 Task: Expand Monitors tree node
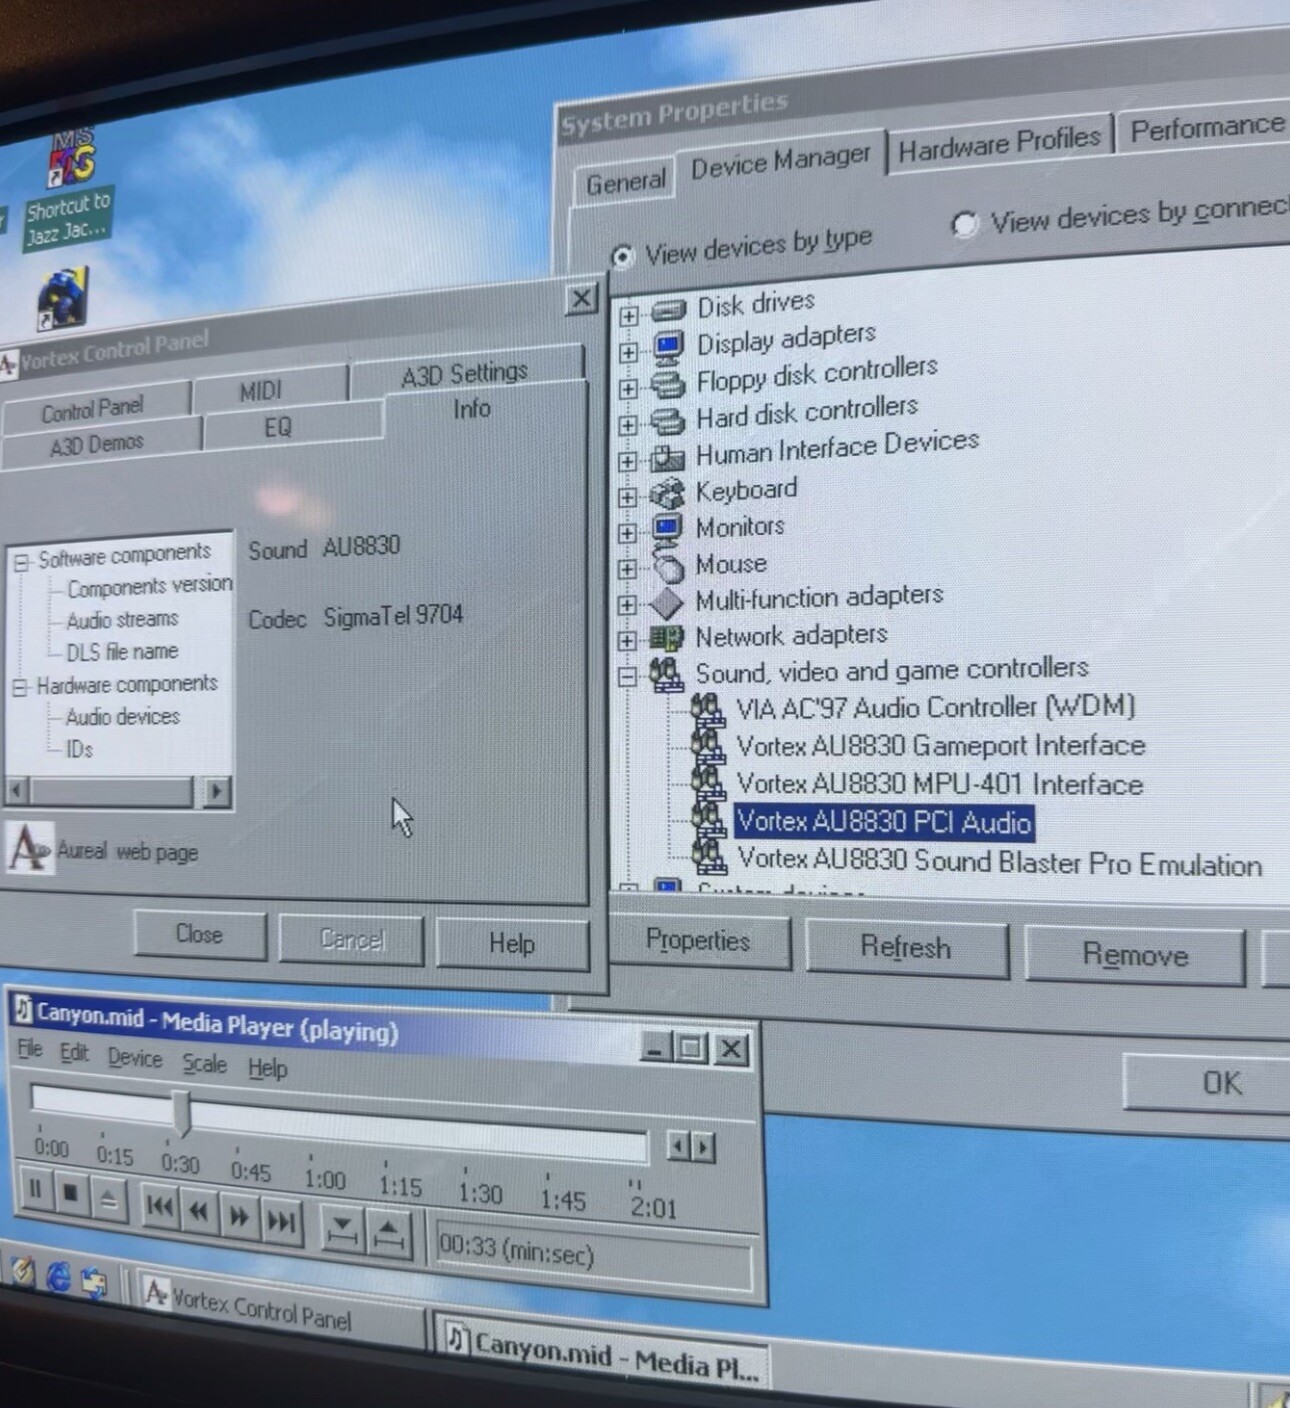(628, 533)
